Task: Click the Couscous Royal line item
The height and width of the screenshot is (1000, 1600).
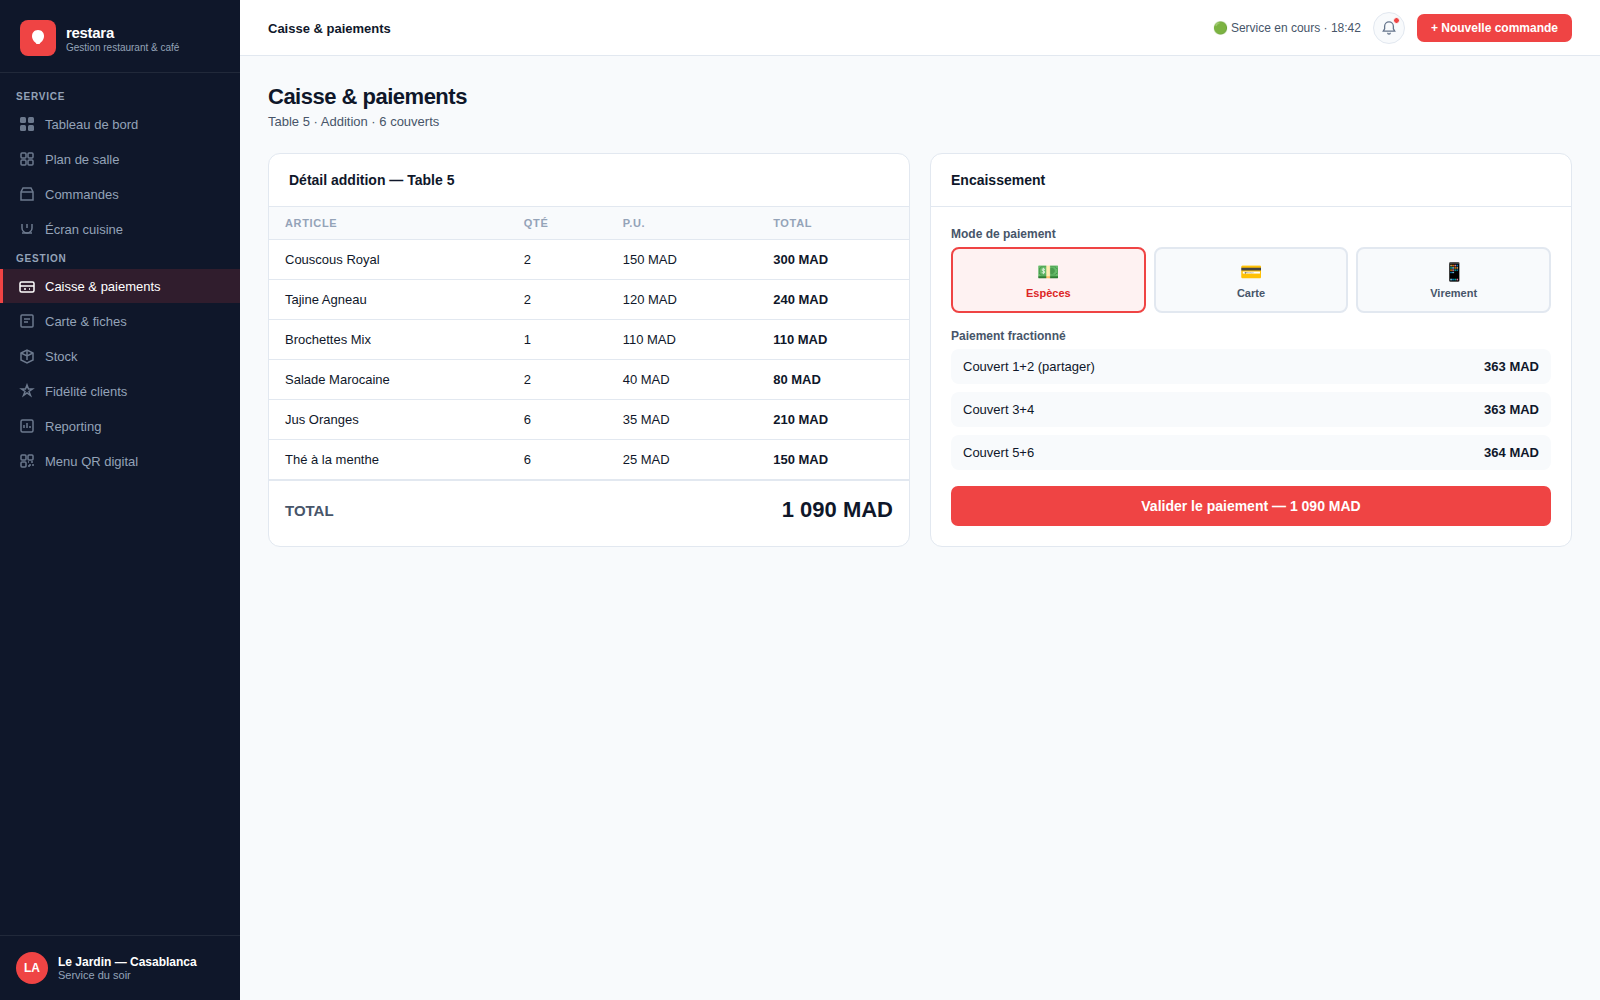Action: point(589,260)
